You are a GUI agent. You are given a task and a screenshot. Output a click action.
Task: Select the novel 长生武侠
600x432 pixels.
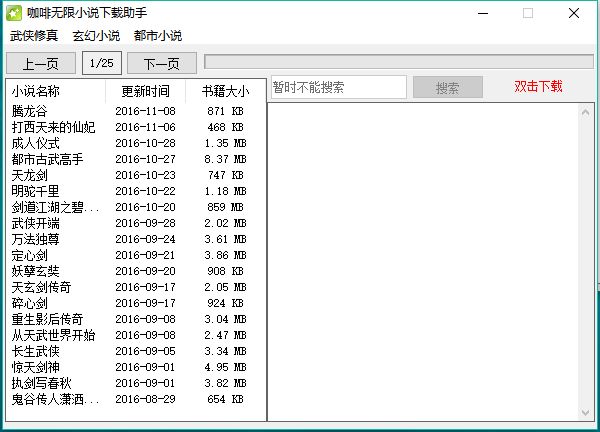point(36,351)
